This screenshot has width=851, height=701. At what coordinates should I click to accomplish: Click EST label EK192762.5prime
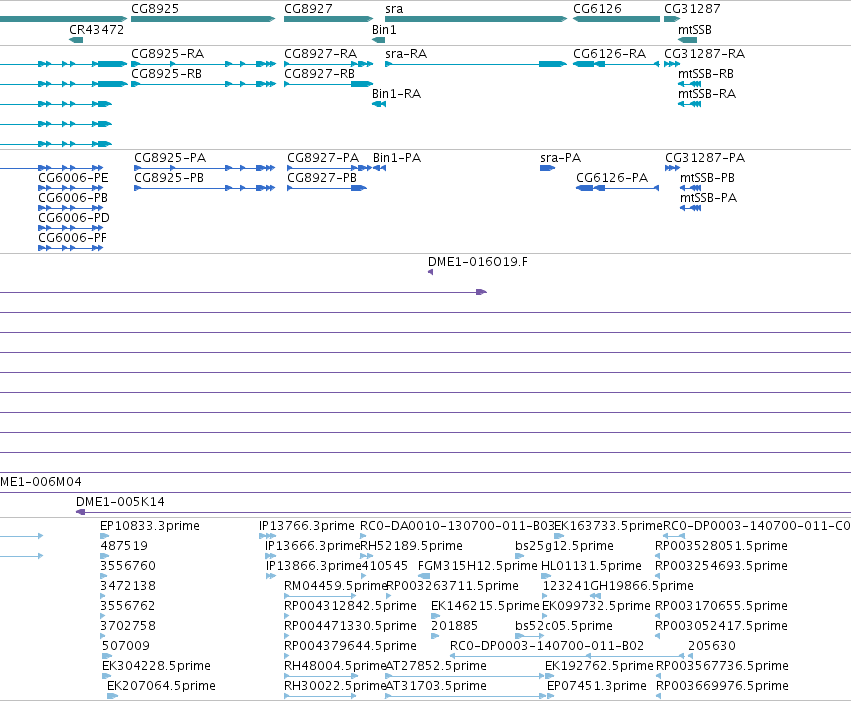click(599, 666)
